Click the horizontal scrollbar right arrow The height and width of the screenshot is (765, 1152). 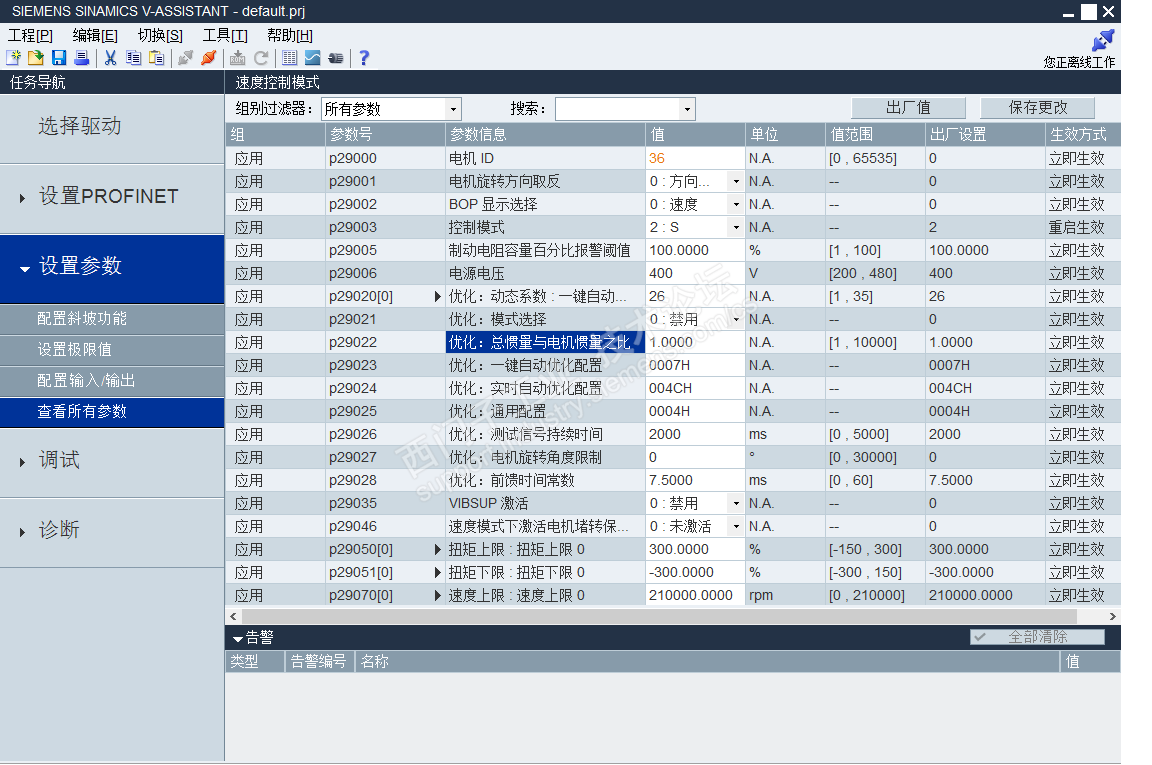click(1112, 617)
